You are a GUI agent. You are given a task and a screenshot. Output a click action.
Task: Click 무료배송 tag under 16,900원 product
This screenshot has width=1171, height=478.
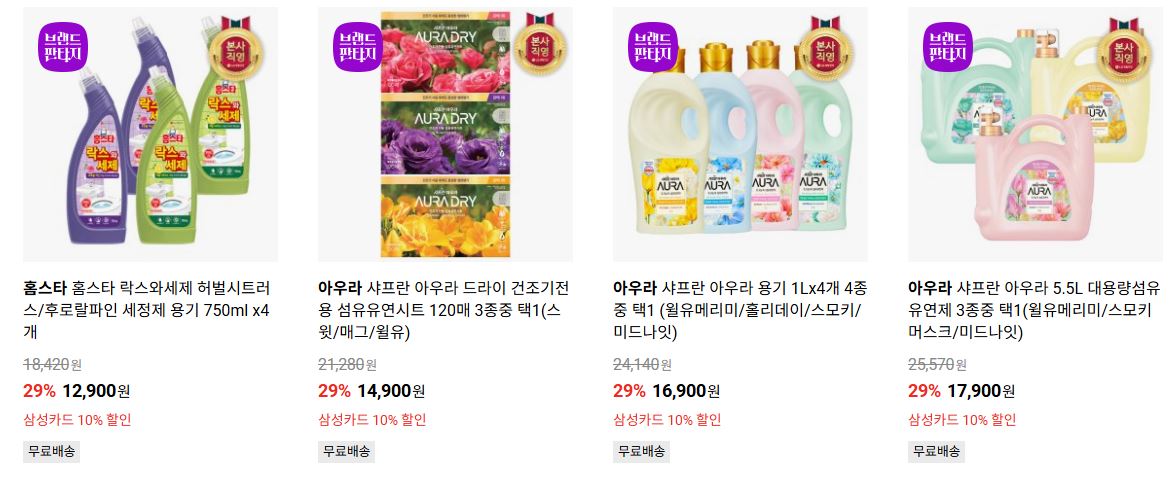[642, 451]
